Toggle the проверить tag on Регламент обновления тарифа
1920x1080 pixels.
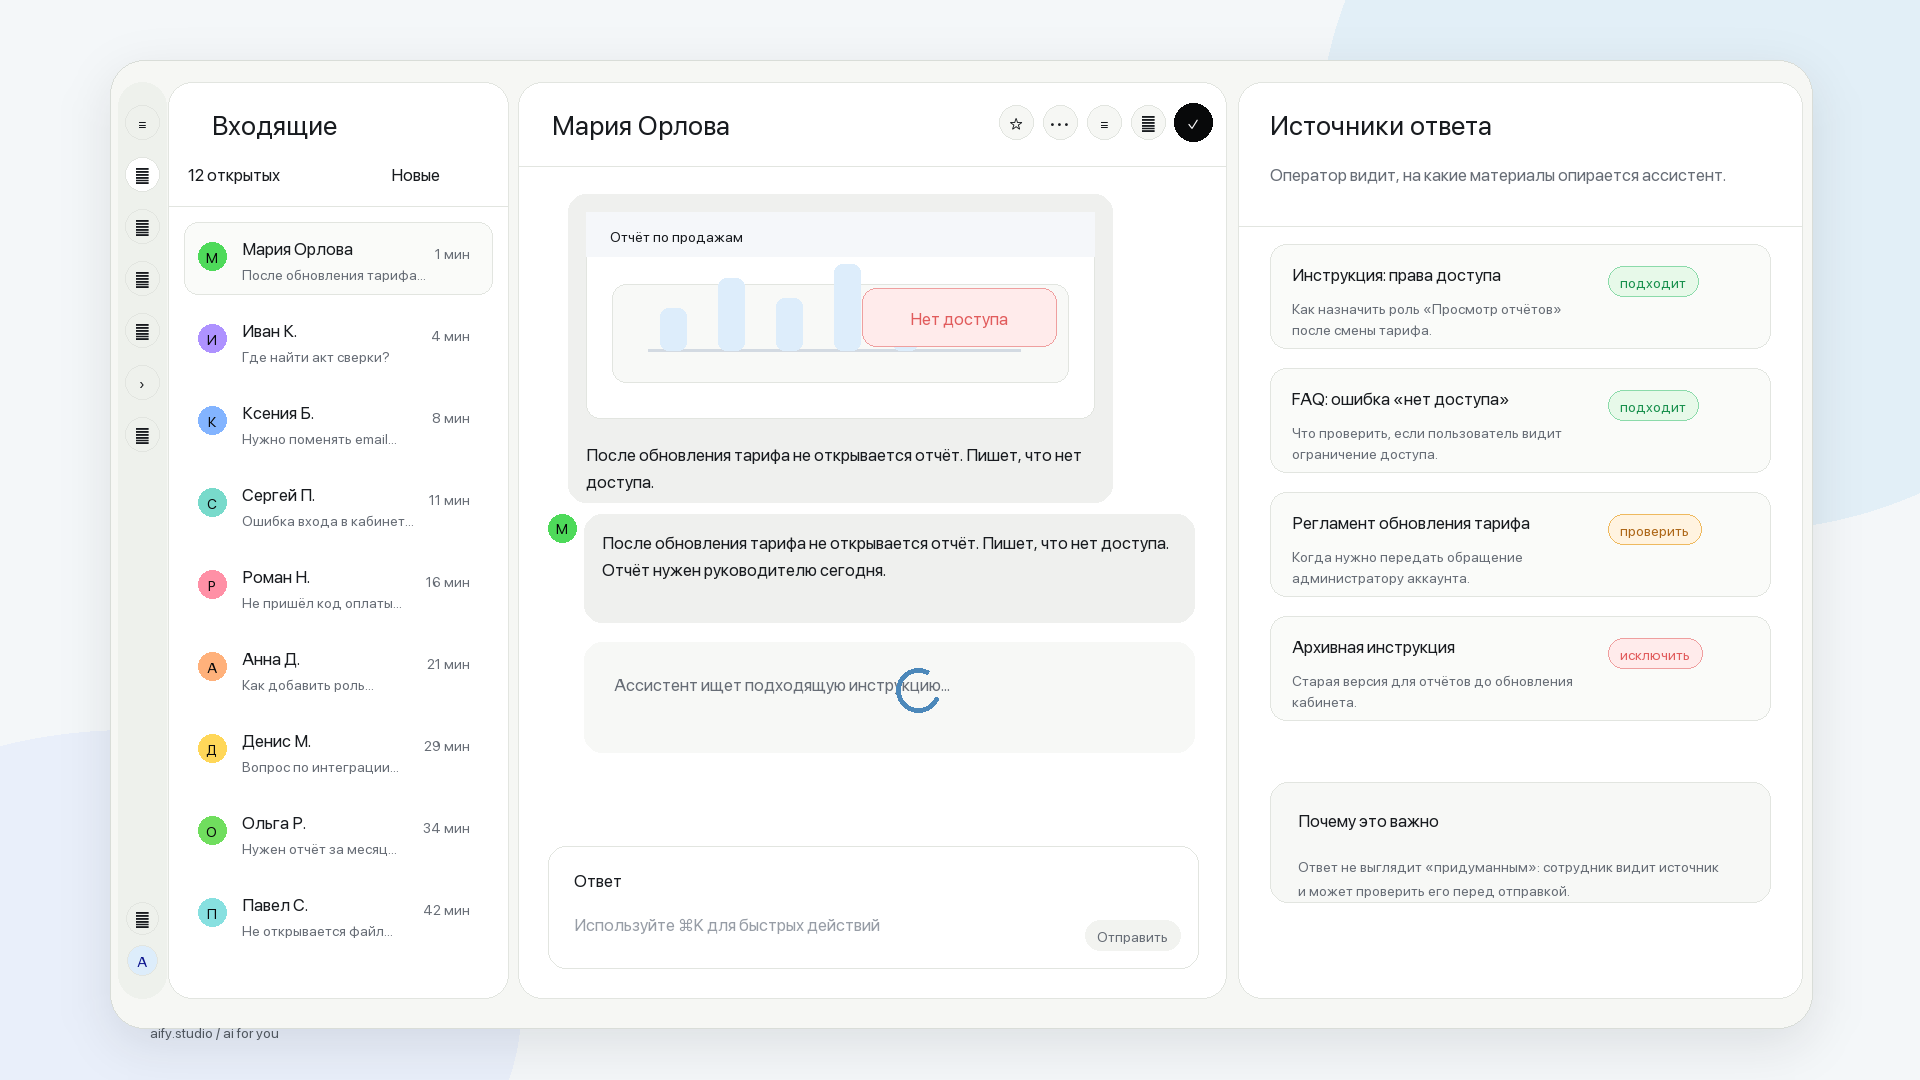(1654, 531)
